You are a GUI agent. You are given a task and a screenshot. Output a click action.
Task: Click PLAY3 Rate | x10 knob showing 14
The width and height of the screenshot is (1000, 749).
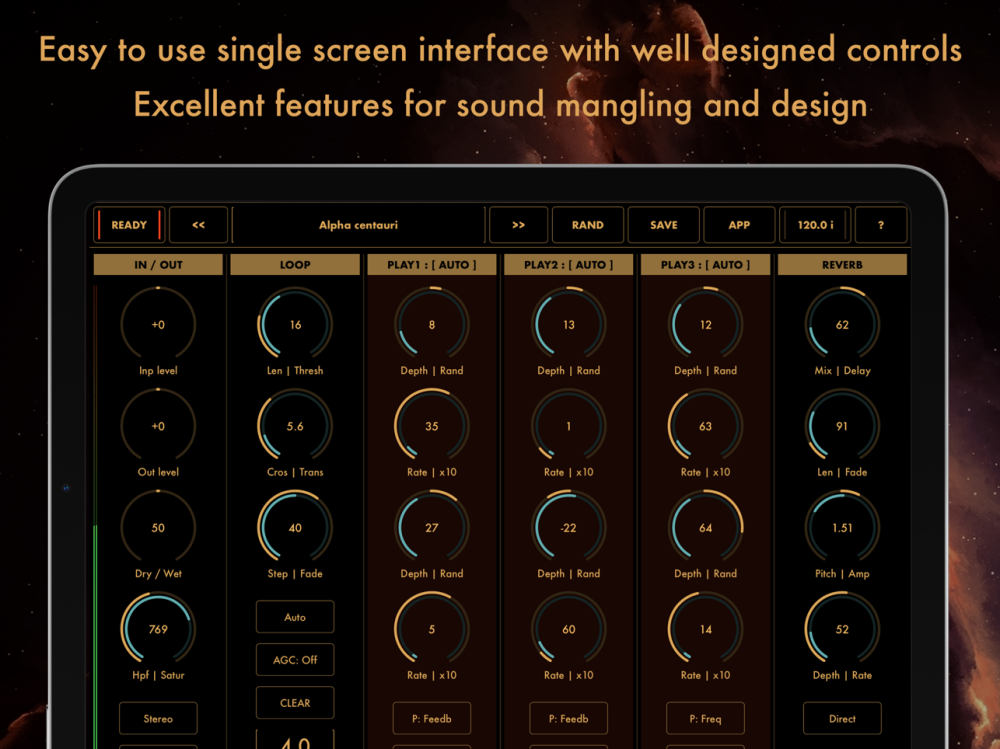[x=705, y=629]
